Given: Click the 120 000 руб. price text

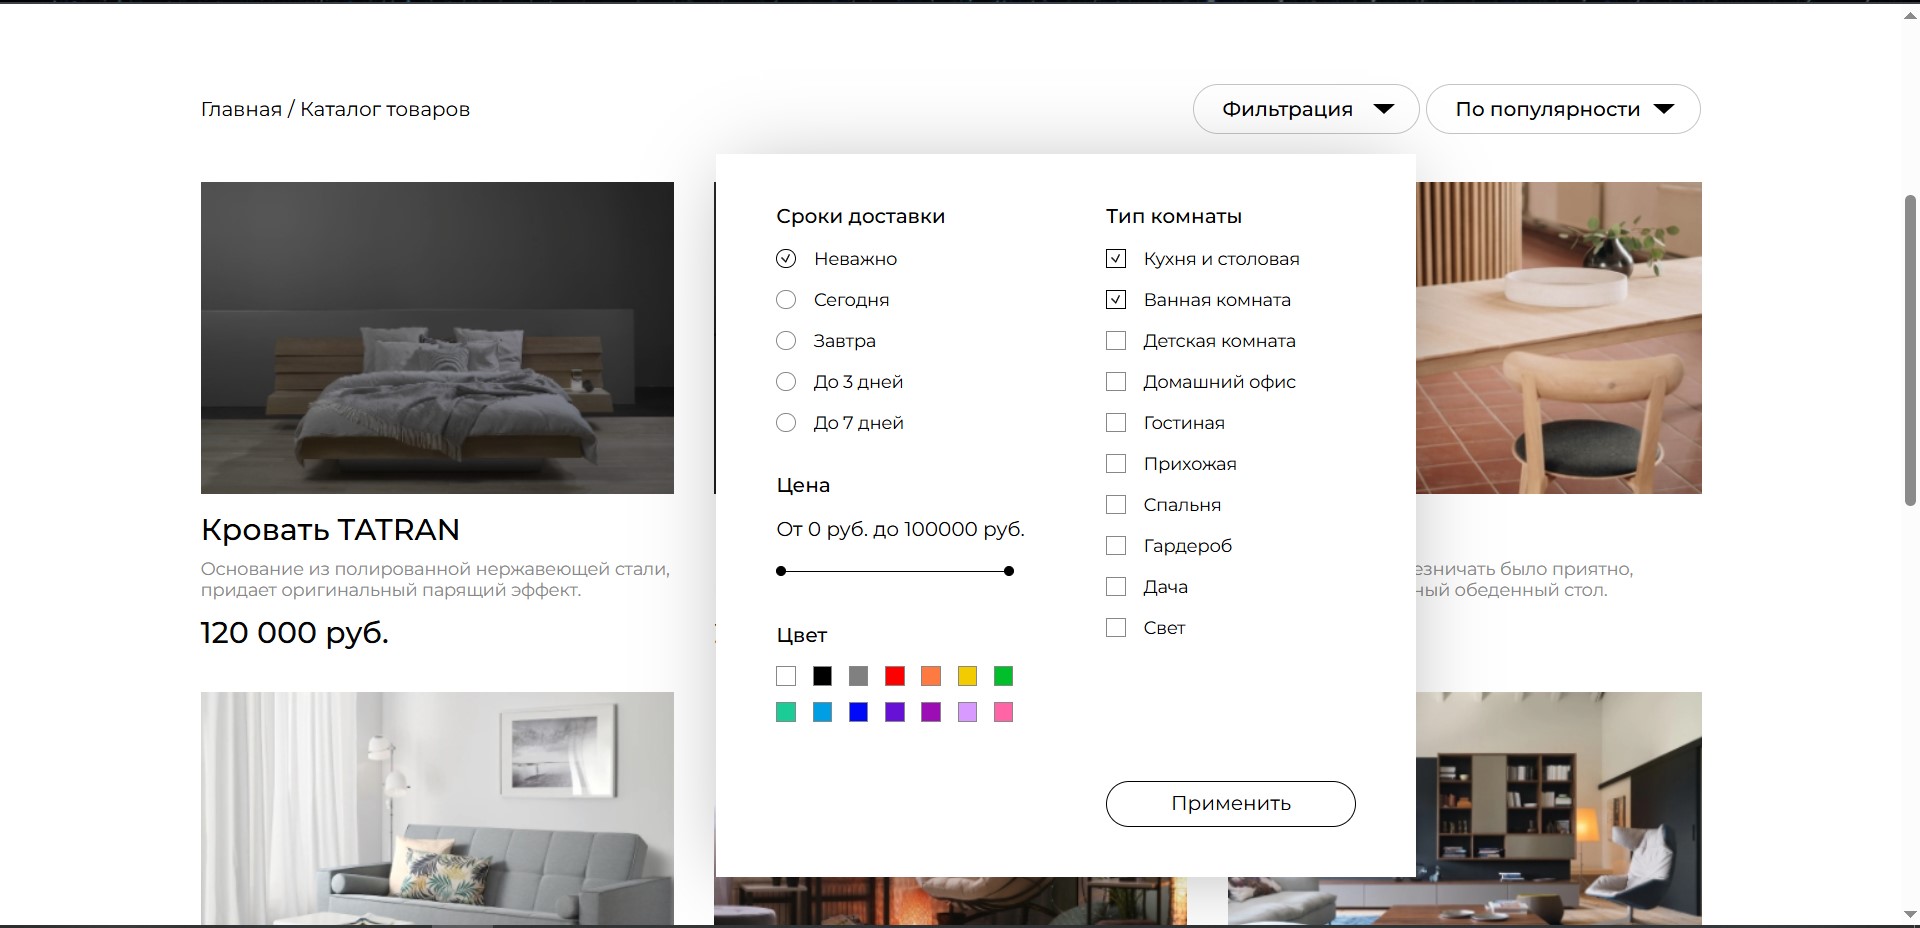Looking at the screenshot, I should click(x=295, y=633).
